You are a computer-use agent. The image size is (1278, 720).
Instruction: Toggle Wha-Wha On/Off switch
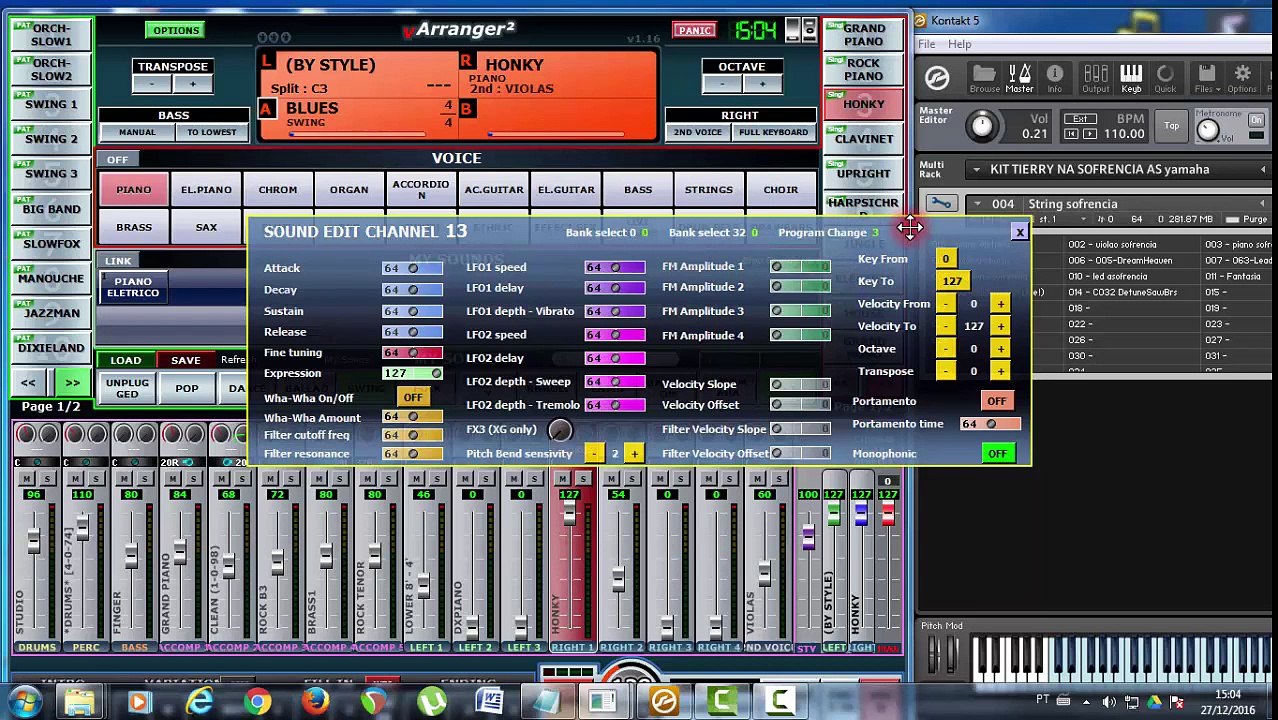pyautogui.click(x=413, y=397)
